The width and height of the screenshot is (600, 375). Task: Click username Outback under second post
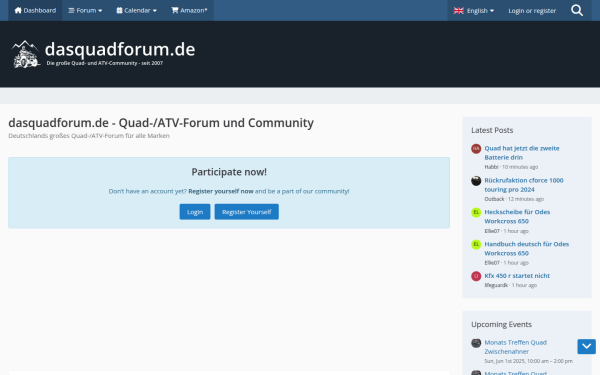pyautogui.click(x=494, y=199)
